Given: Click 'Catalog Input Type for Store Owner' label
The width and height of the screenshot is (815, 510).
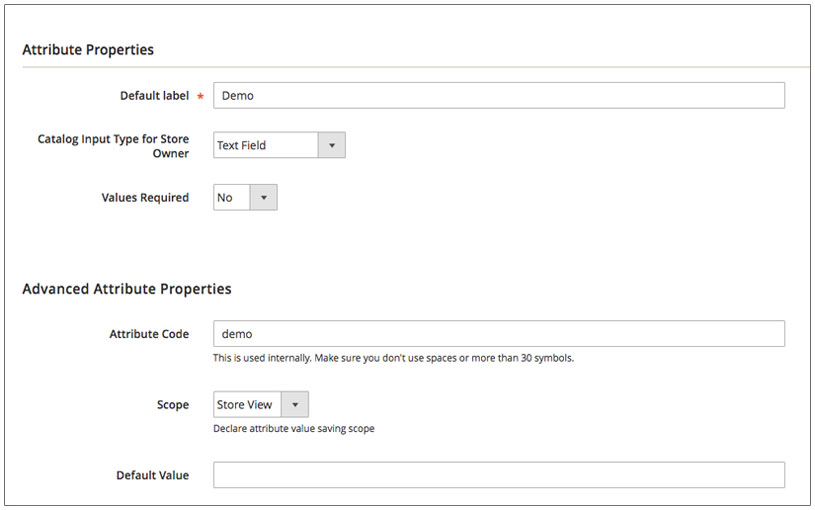Looking at the screenshot, I should (x=113, y=146).
